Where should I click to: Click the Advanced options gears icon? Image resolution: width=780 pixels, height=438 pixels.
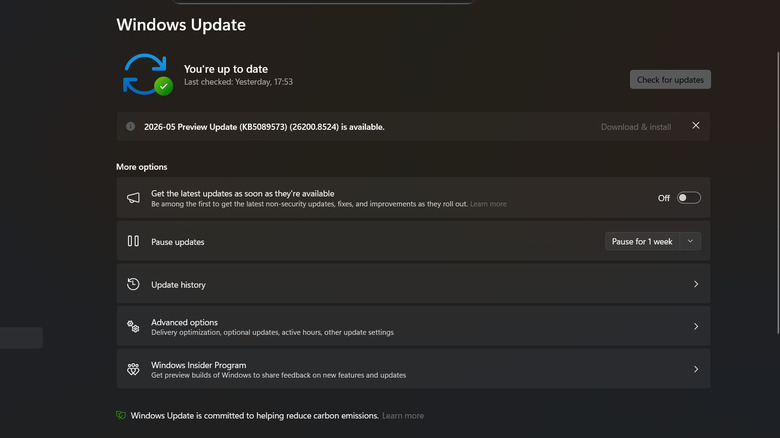coord(133,327)
